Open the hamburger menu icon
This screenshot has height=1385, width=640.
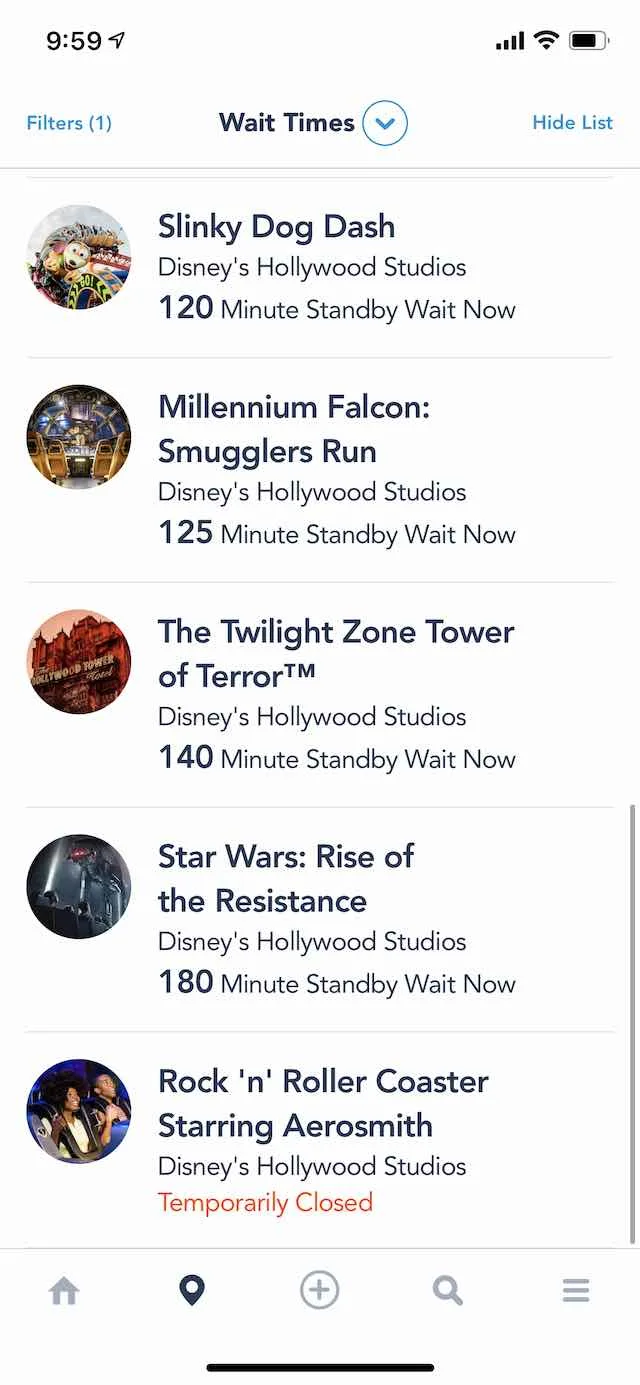[576, 1291]
